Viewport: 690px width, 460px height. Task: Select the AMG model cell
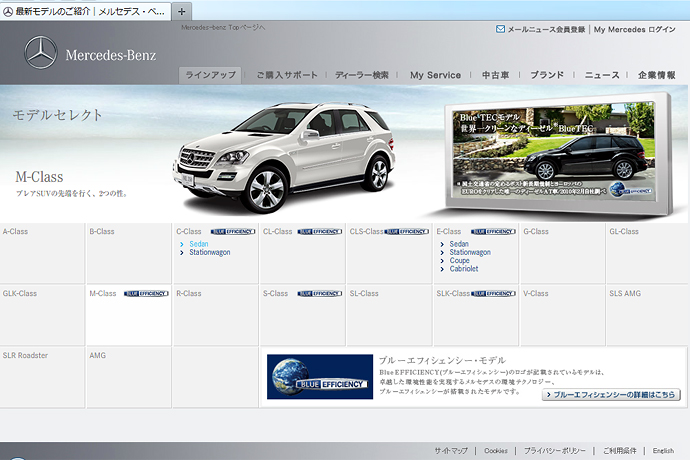tap(128, 377)
